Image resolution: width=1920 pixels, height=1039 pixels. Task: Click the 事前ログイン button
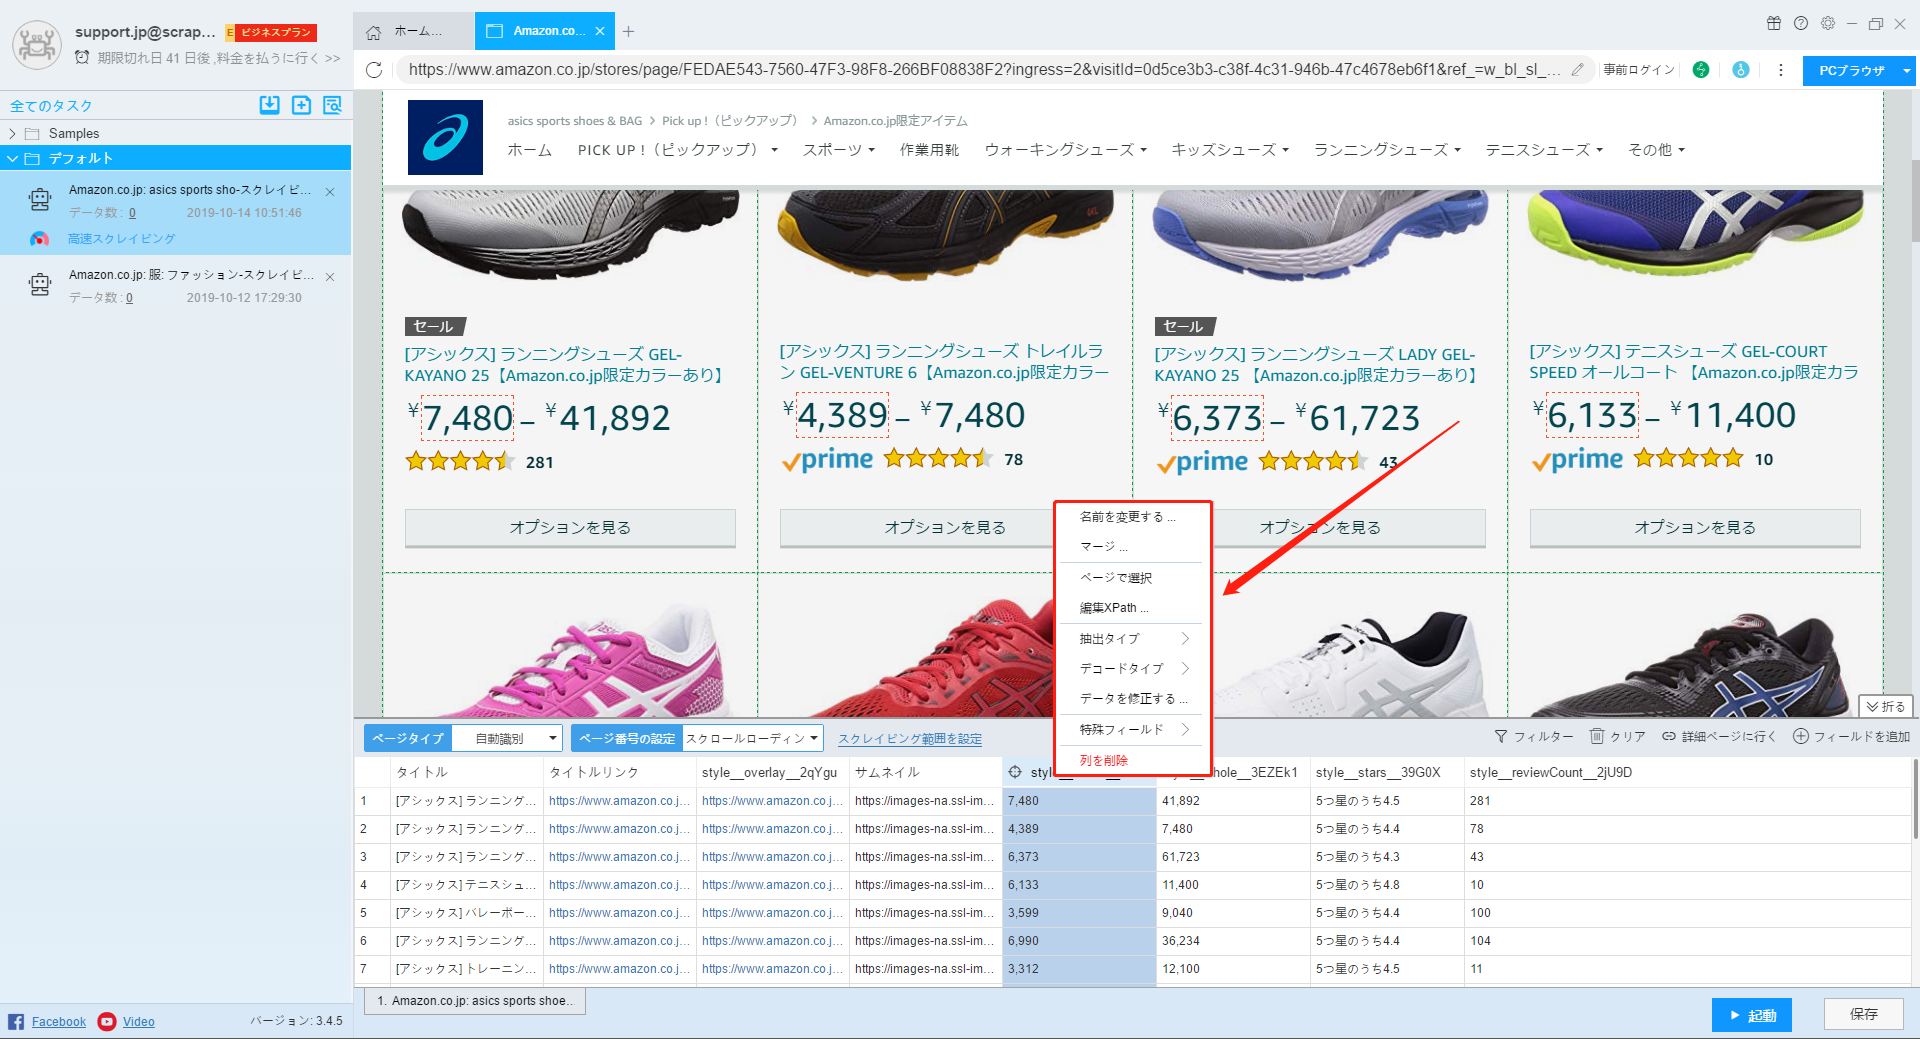coord(1639,70)
